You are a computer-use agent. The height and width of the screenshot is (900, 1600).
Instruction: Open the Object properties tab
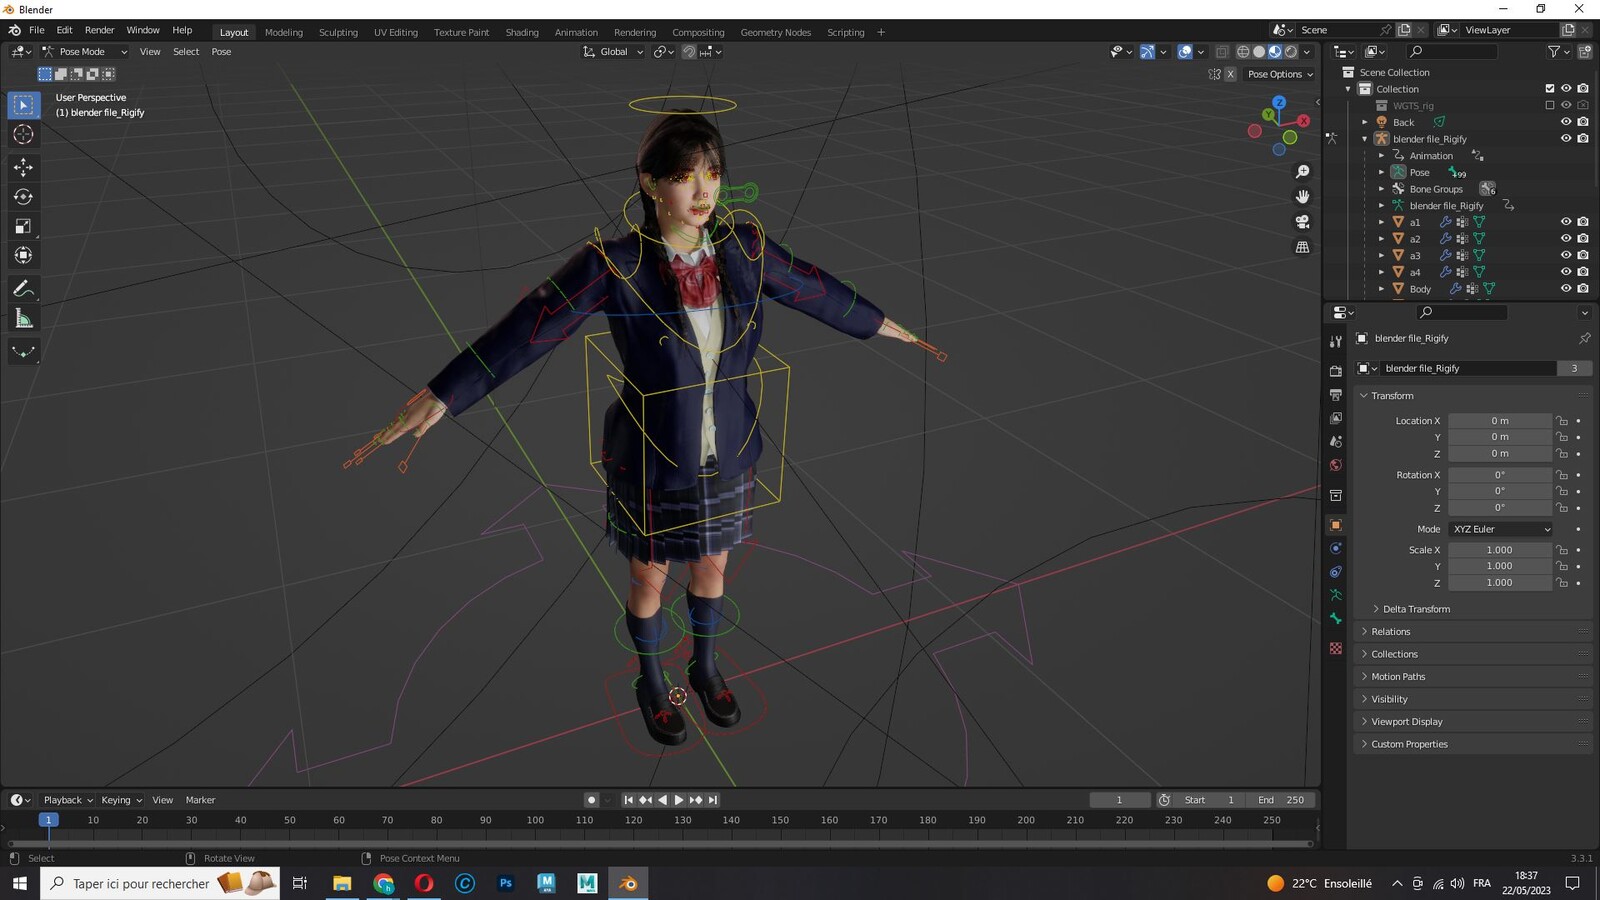(x=1335, y=525)
